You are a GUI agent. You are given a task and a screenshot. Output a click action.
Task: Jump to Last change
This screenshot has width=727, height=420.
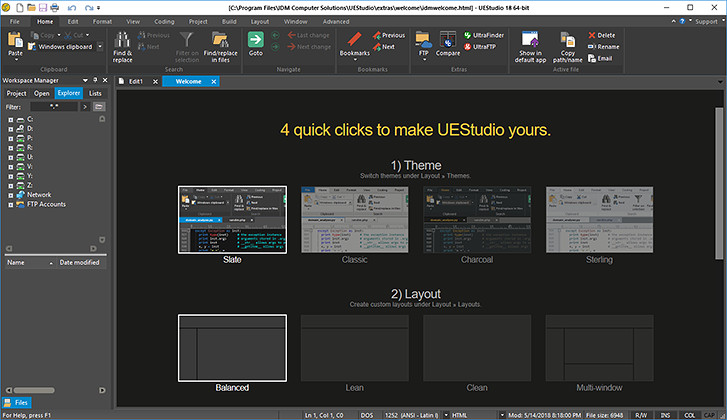coord(308,35)
